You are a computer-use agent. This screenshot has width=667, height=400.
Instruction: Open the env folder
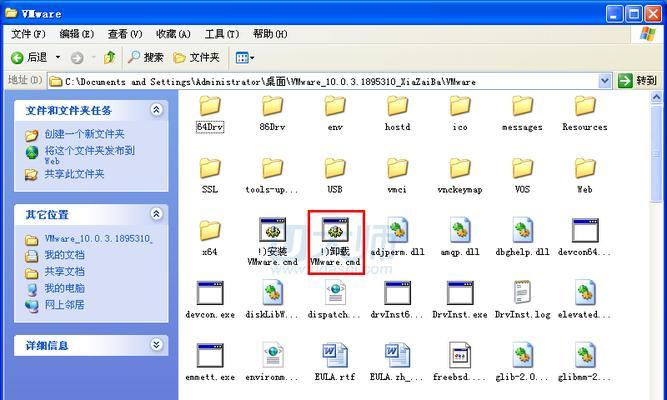[335, 113]
